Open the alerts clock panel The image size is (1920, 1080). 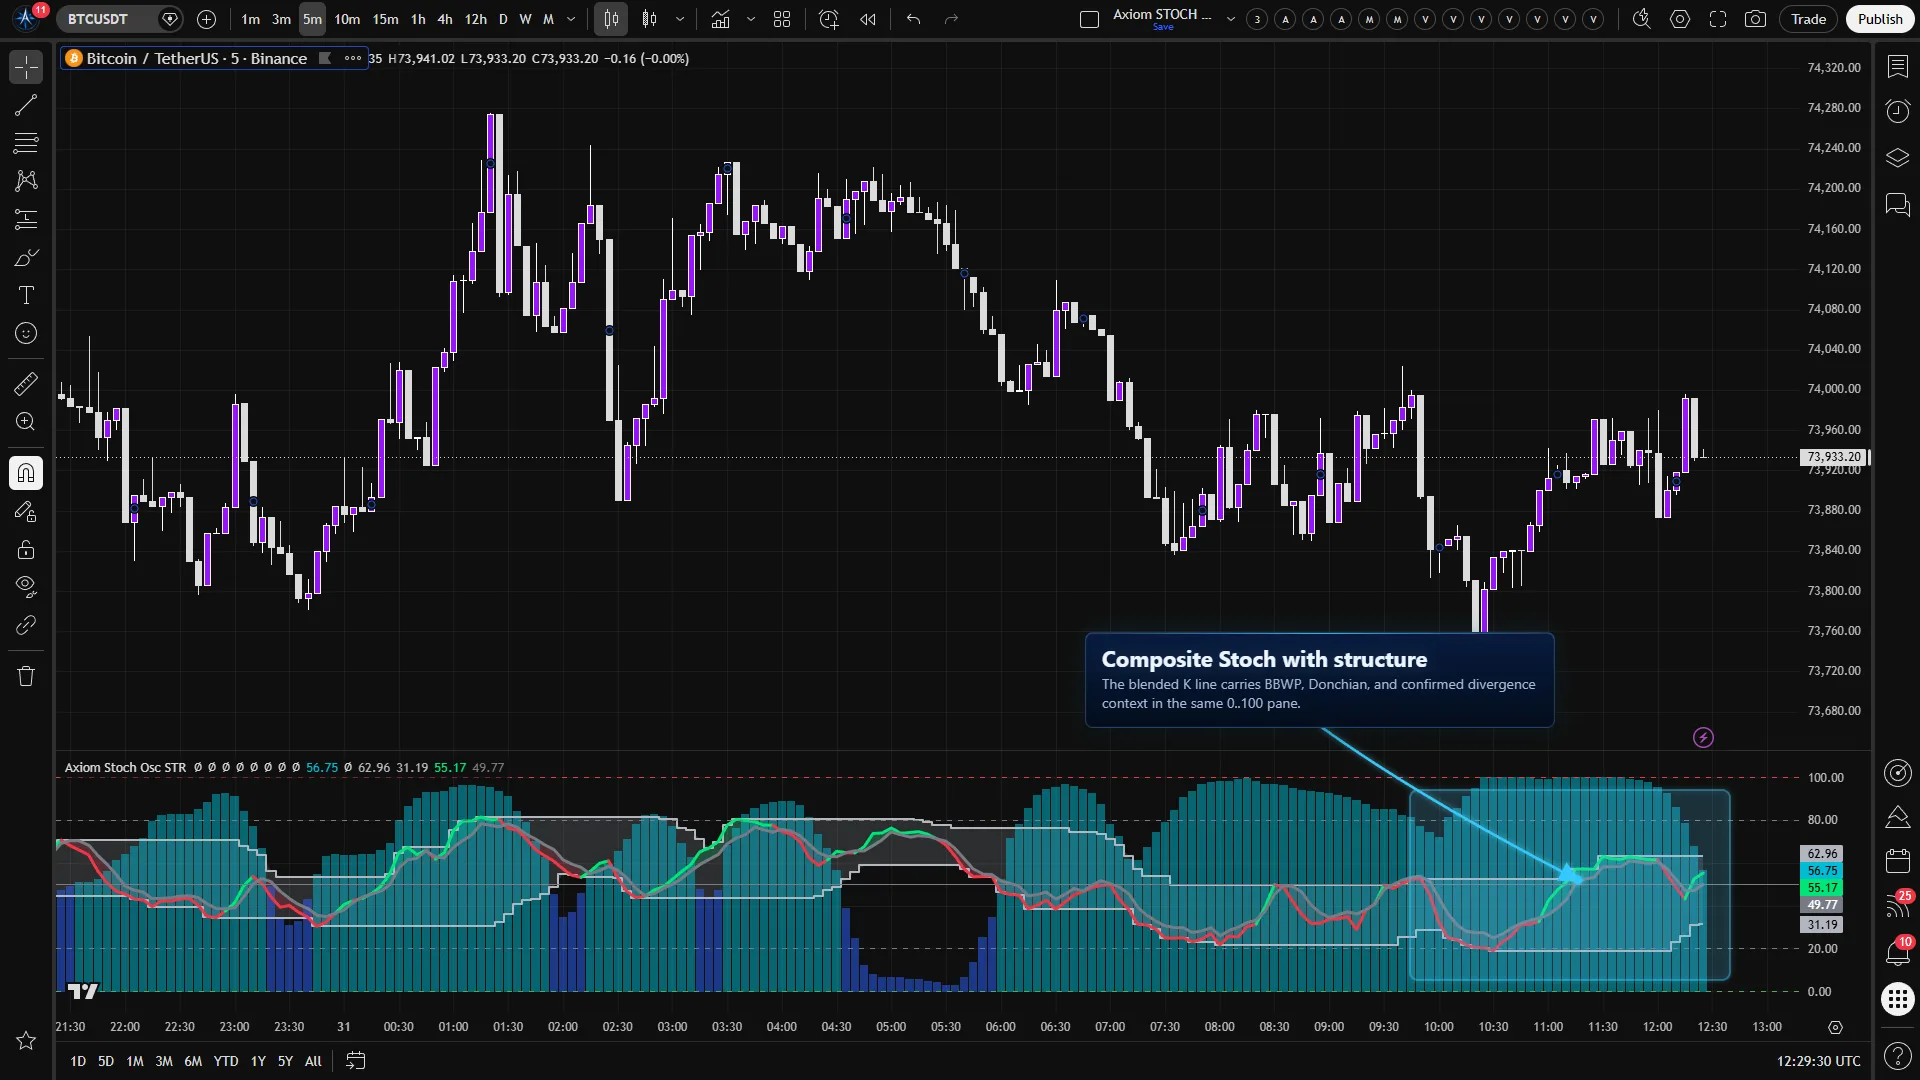1897,110
